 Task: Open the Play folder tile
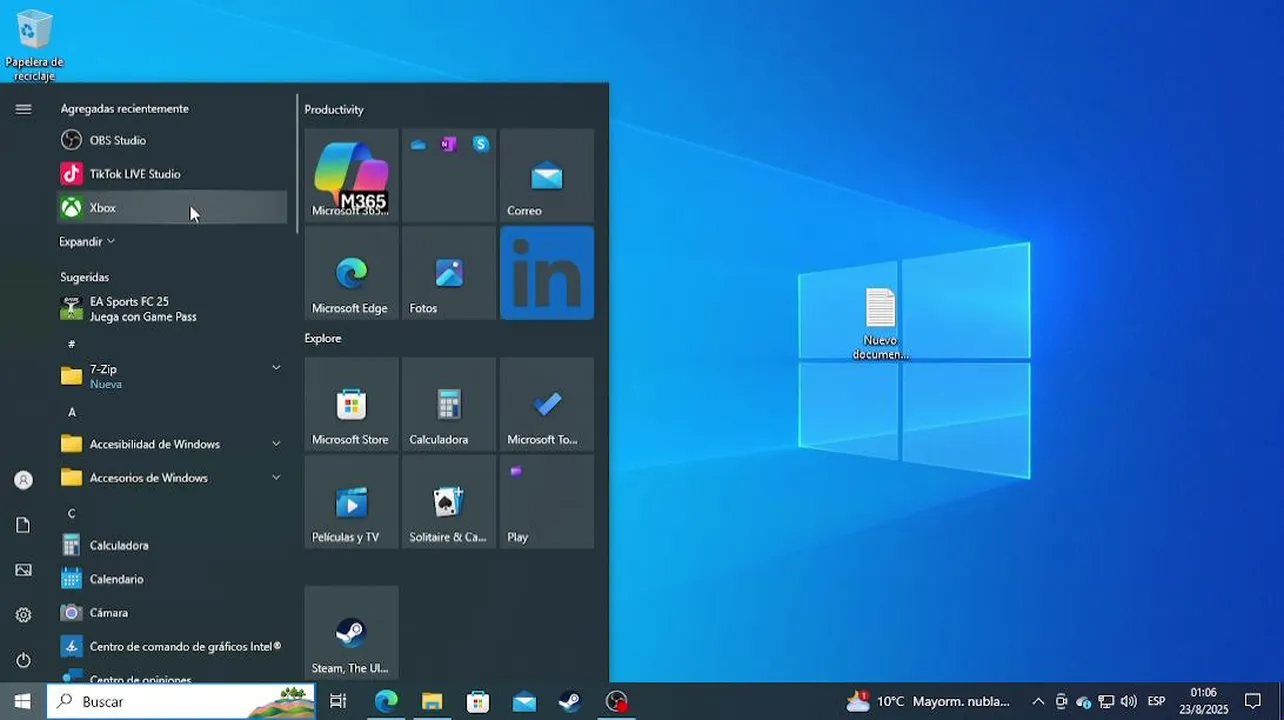[547, 502]
